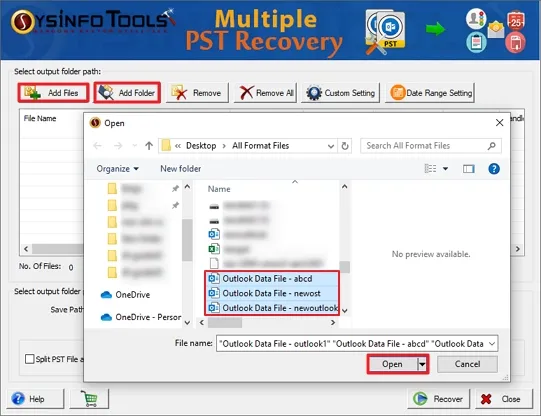Open Custom Setting options
Image resolution: width=541 pixels, height=416 pixels.
(x=341, y=93)
